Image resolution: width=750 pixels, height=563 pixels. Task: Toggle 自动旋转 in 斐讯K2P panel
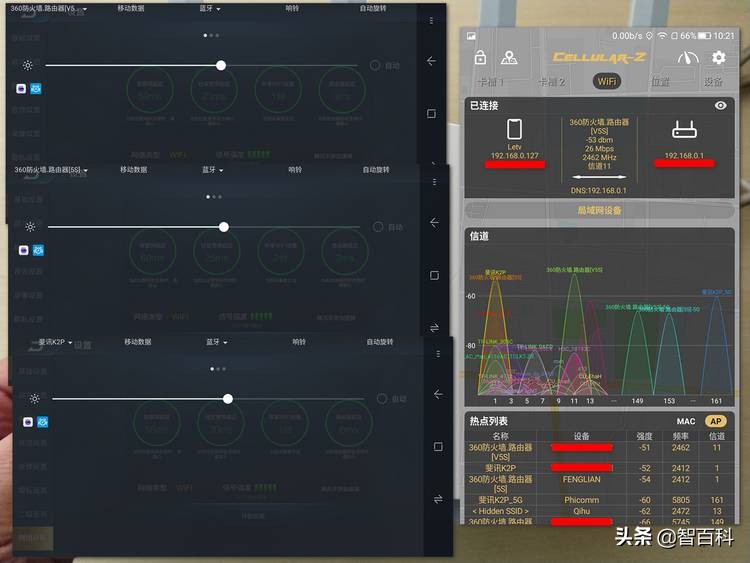tap(380, 342)
